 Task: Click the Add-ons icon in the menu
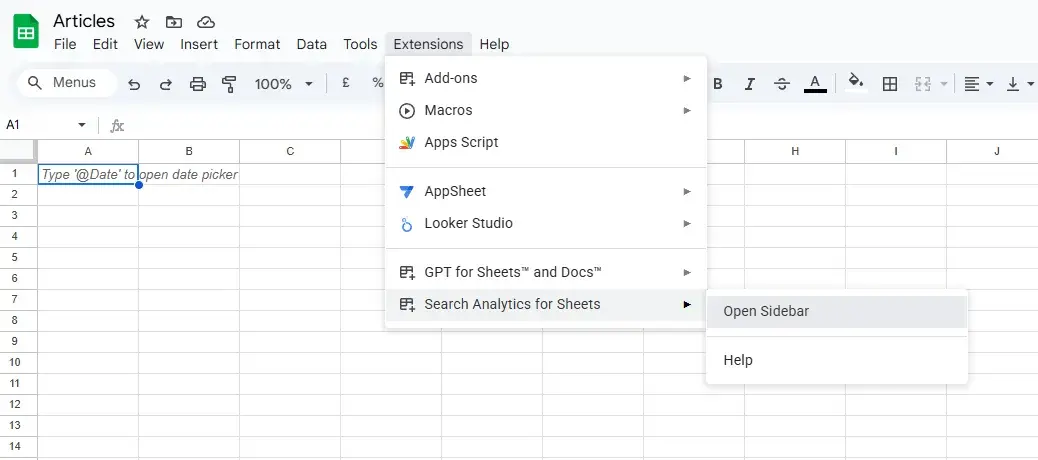407,79
